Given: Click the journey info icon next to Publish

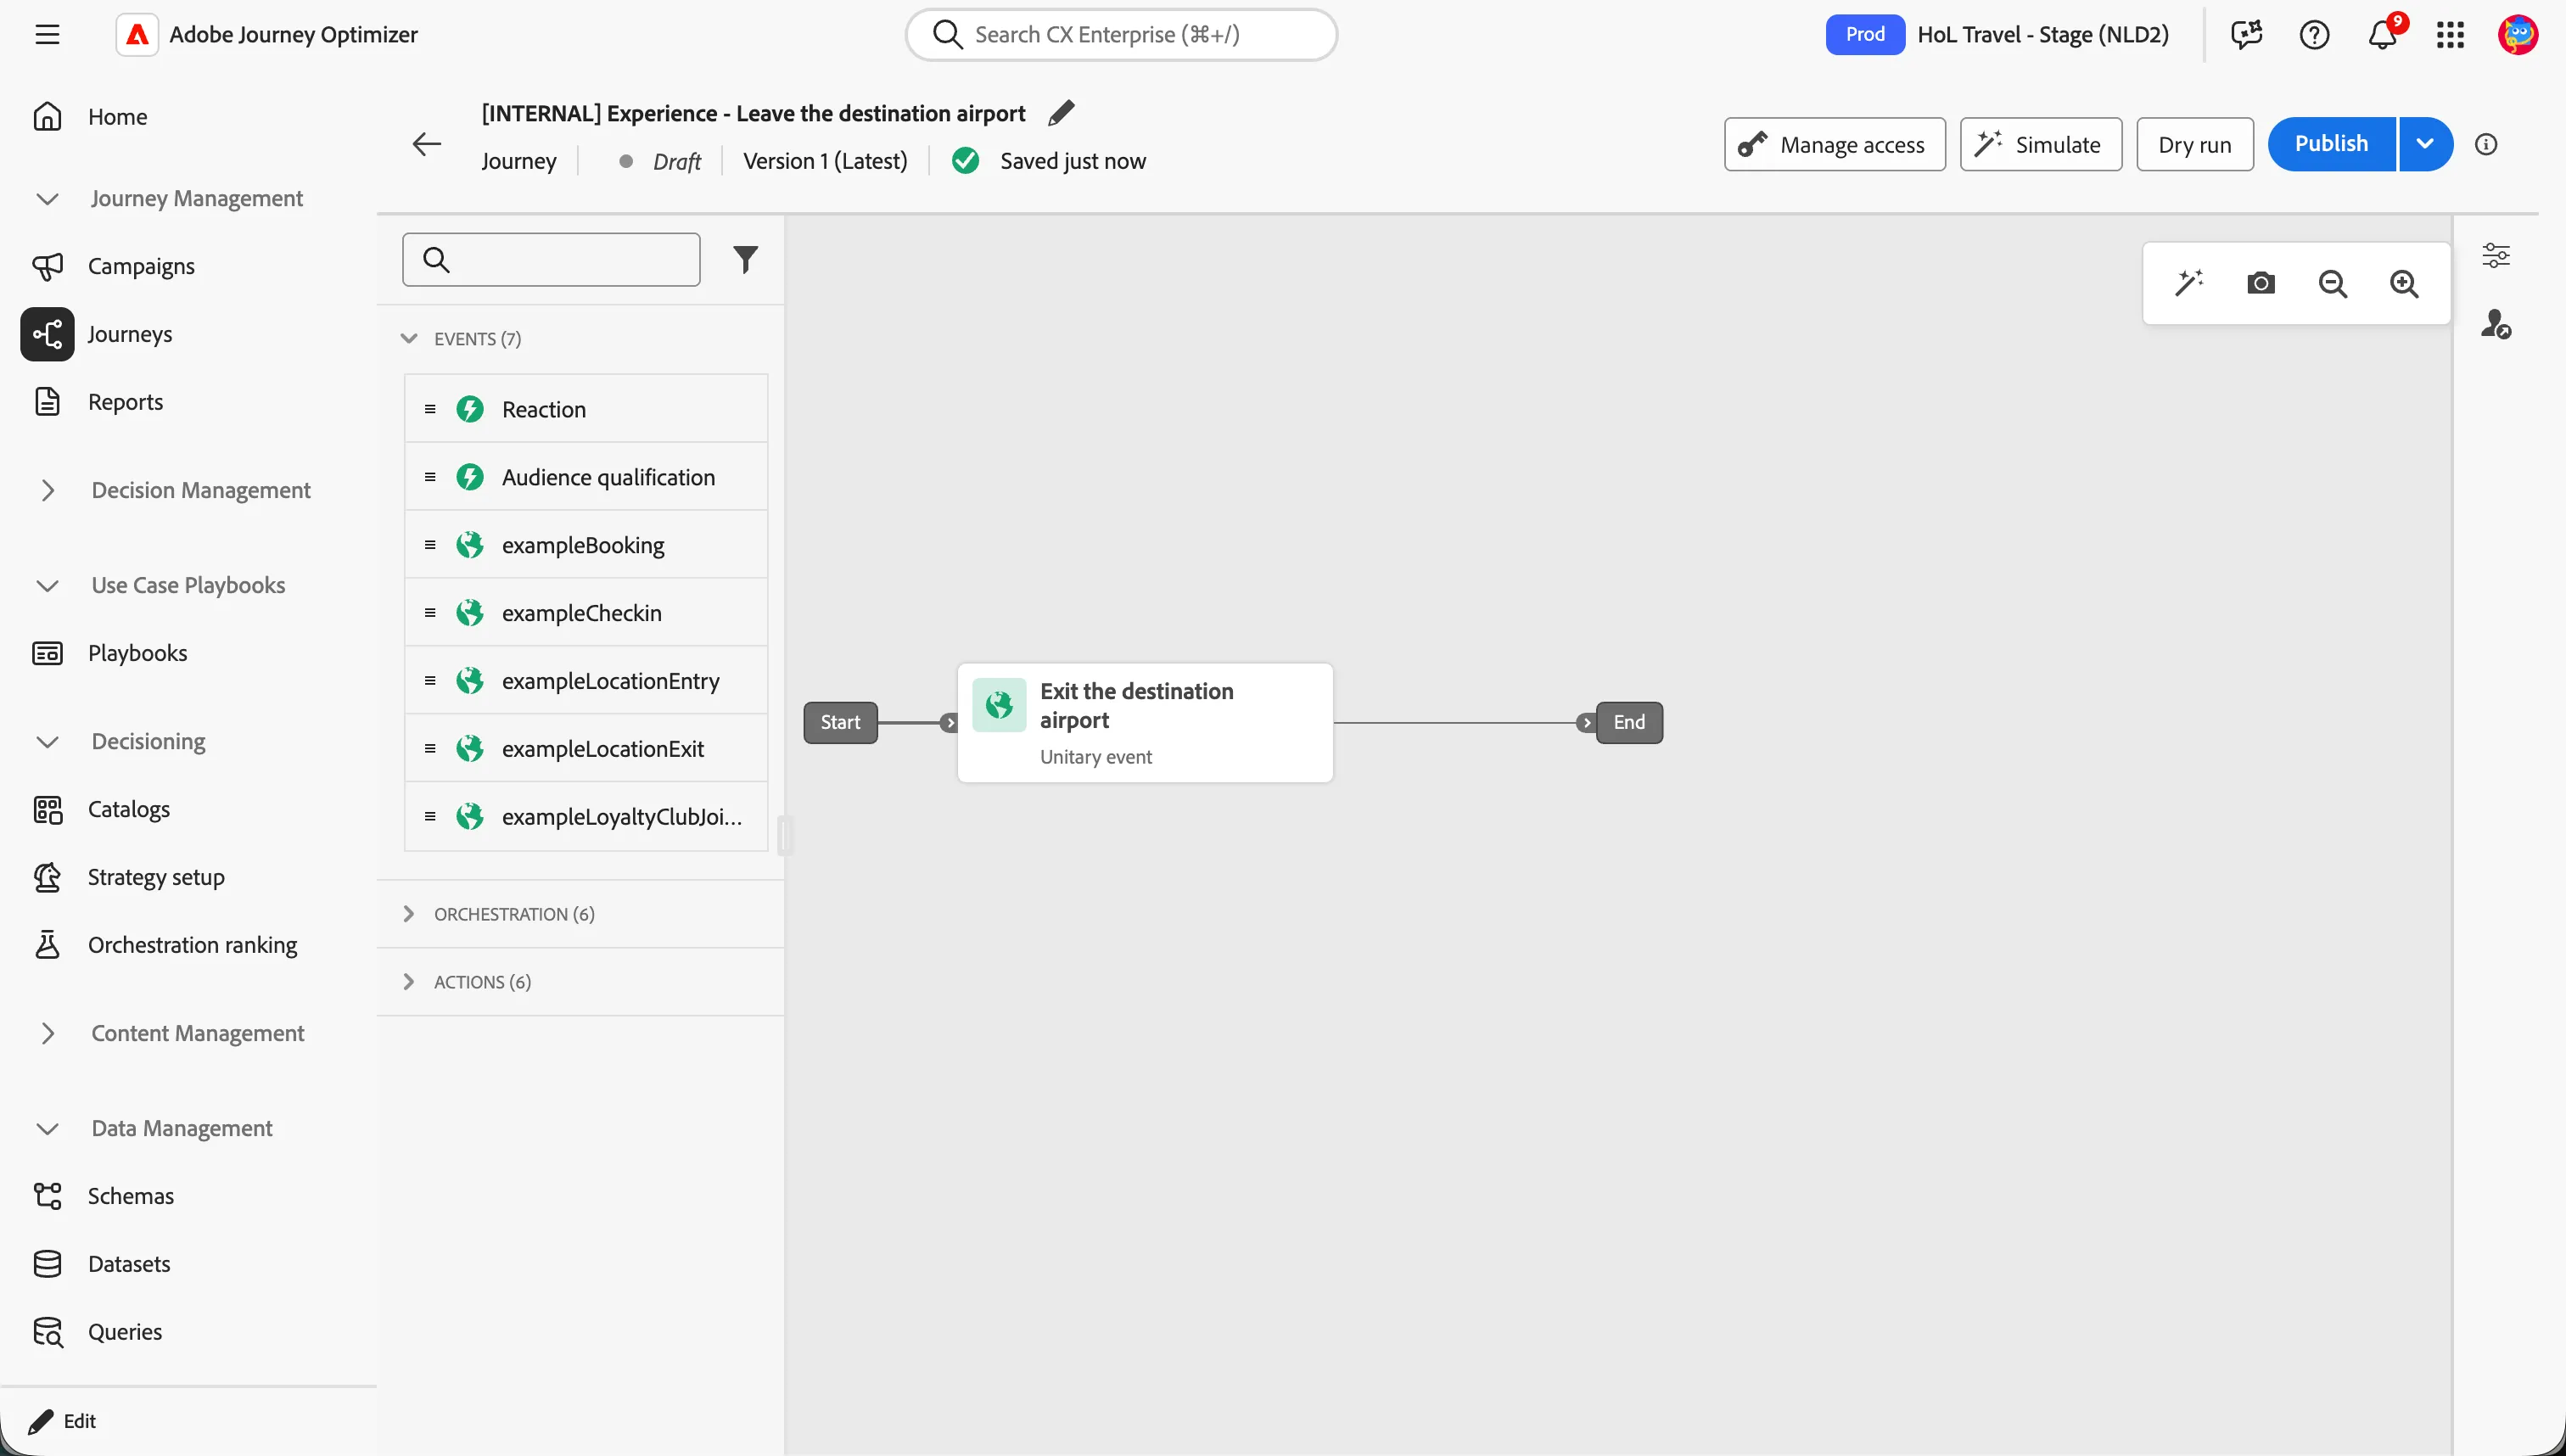Looking at the screenshot, I should [x=2486, y=144].
